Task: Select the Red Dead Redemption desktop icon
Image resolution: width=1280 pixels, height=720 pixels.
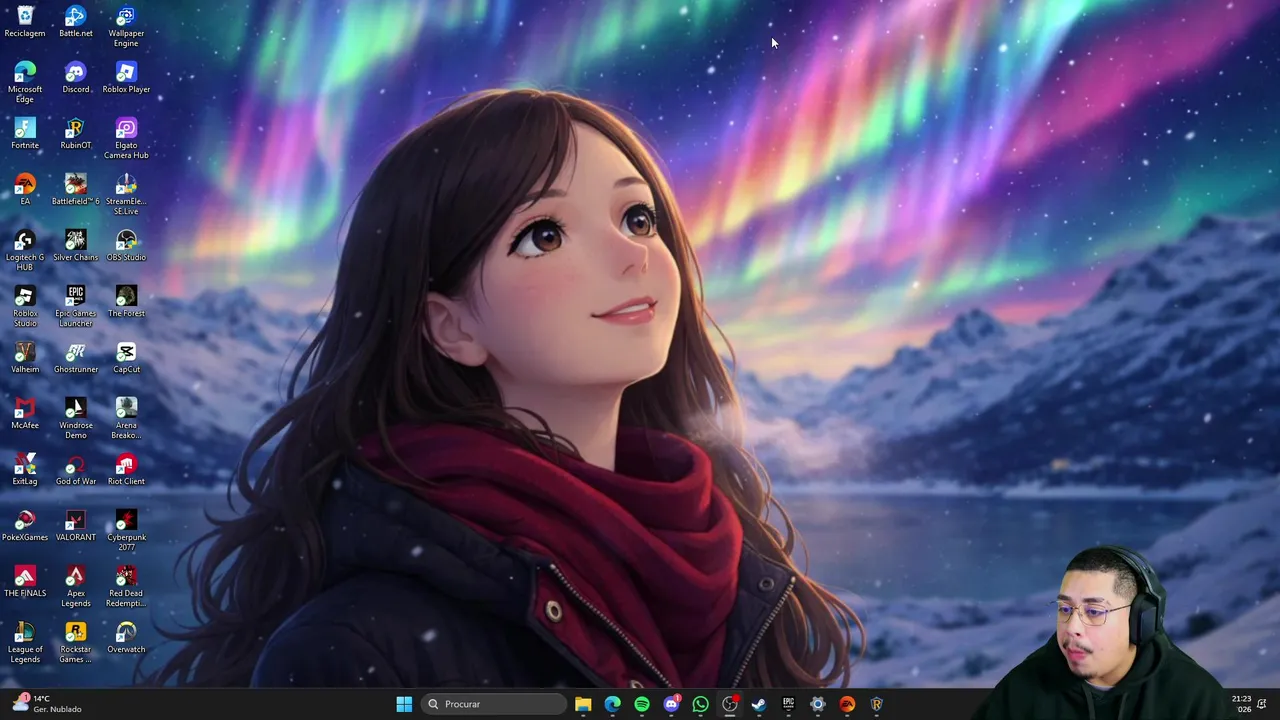Action: 126,587
